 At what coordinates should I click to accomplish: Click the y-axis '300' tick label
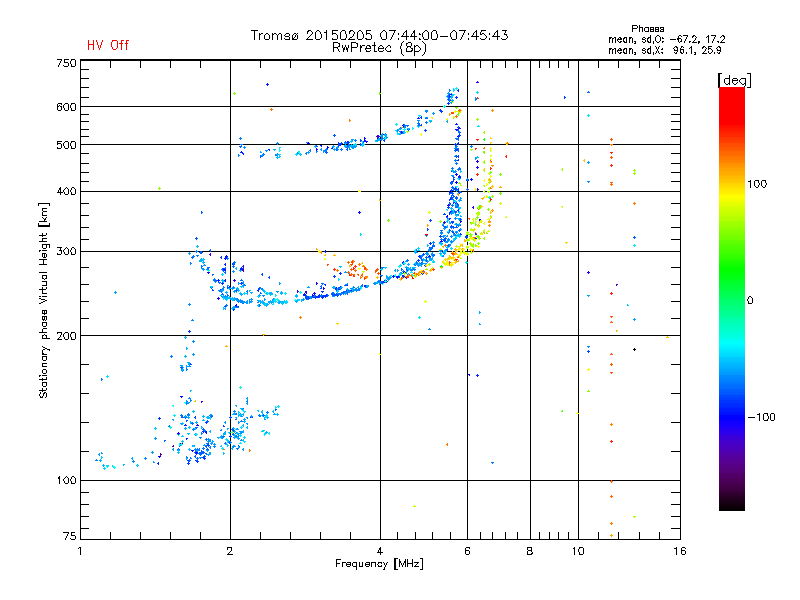coord(66,251)
